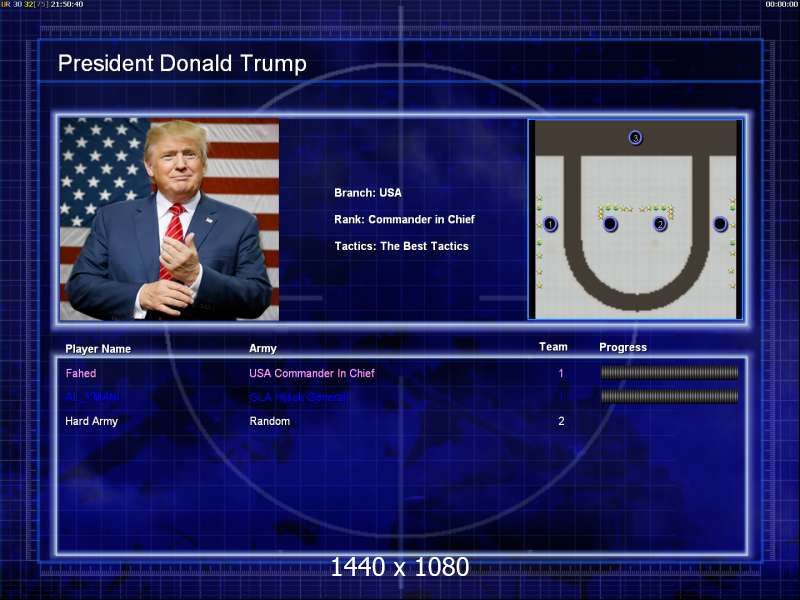Click team number 2 for Hard Army
800x600 pixels.
tap(561, 421)
